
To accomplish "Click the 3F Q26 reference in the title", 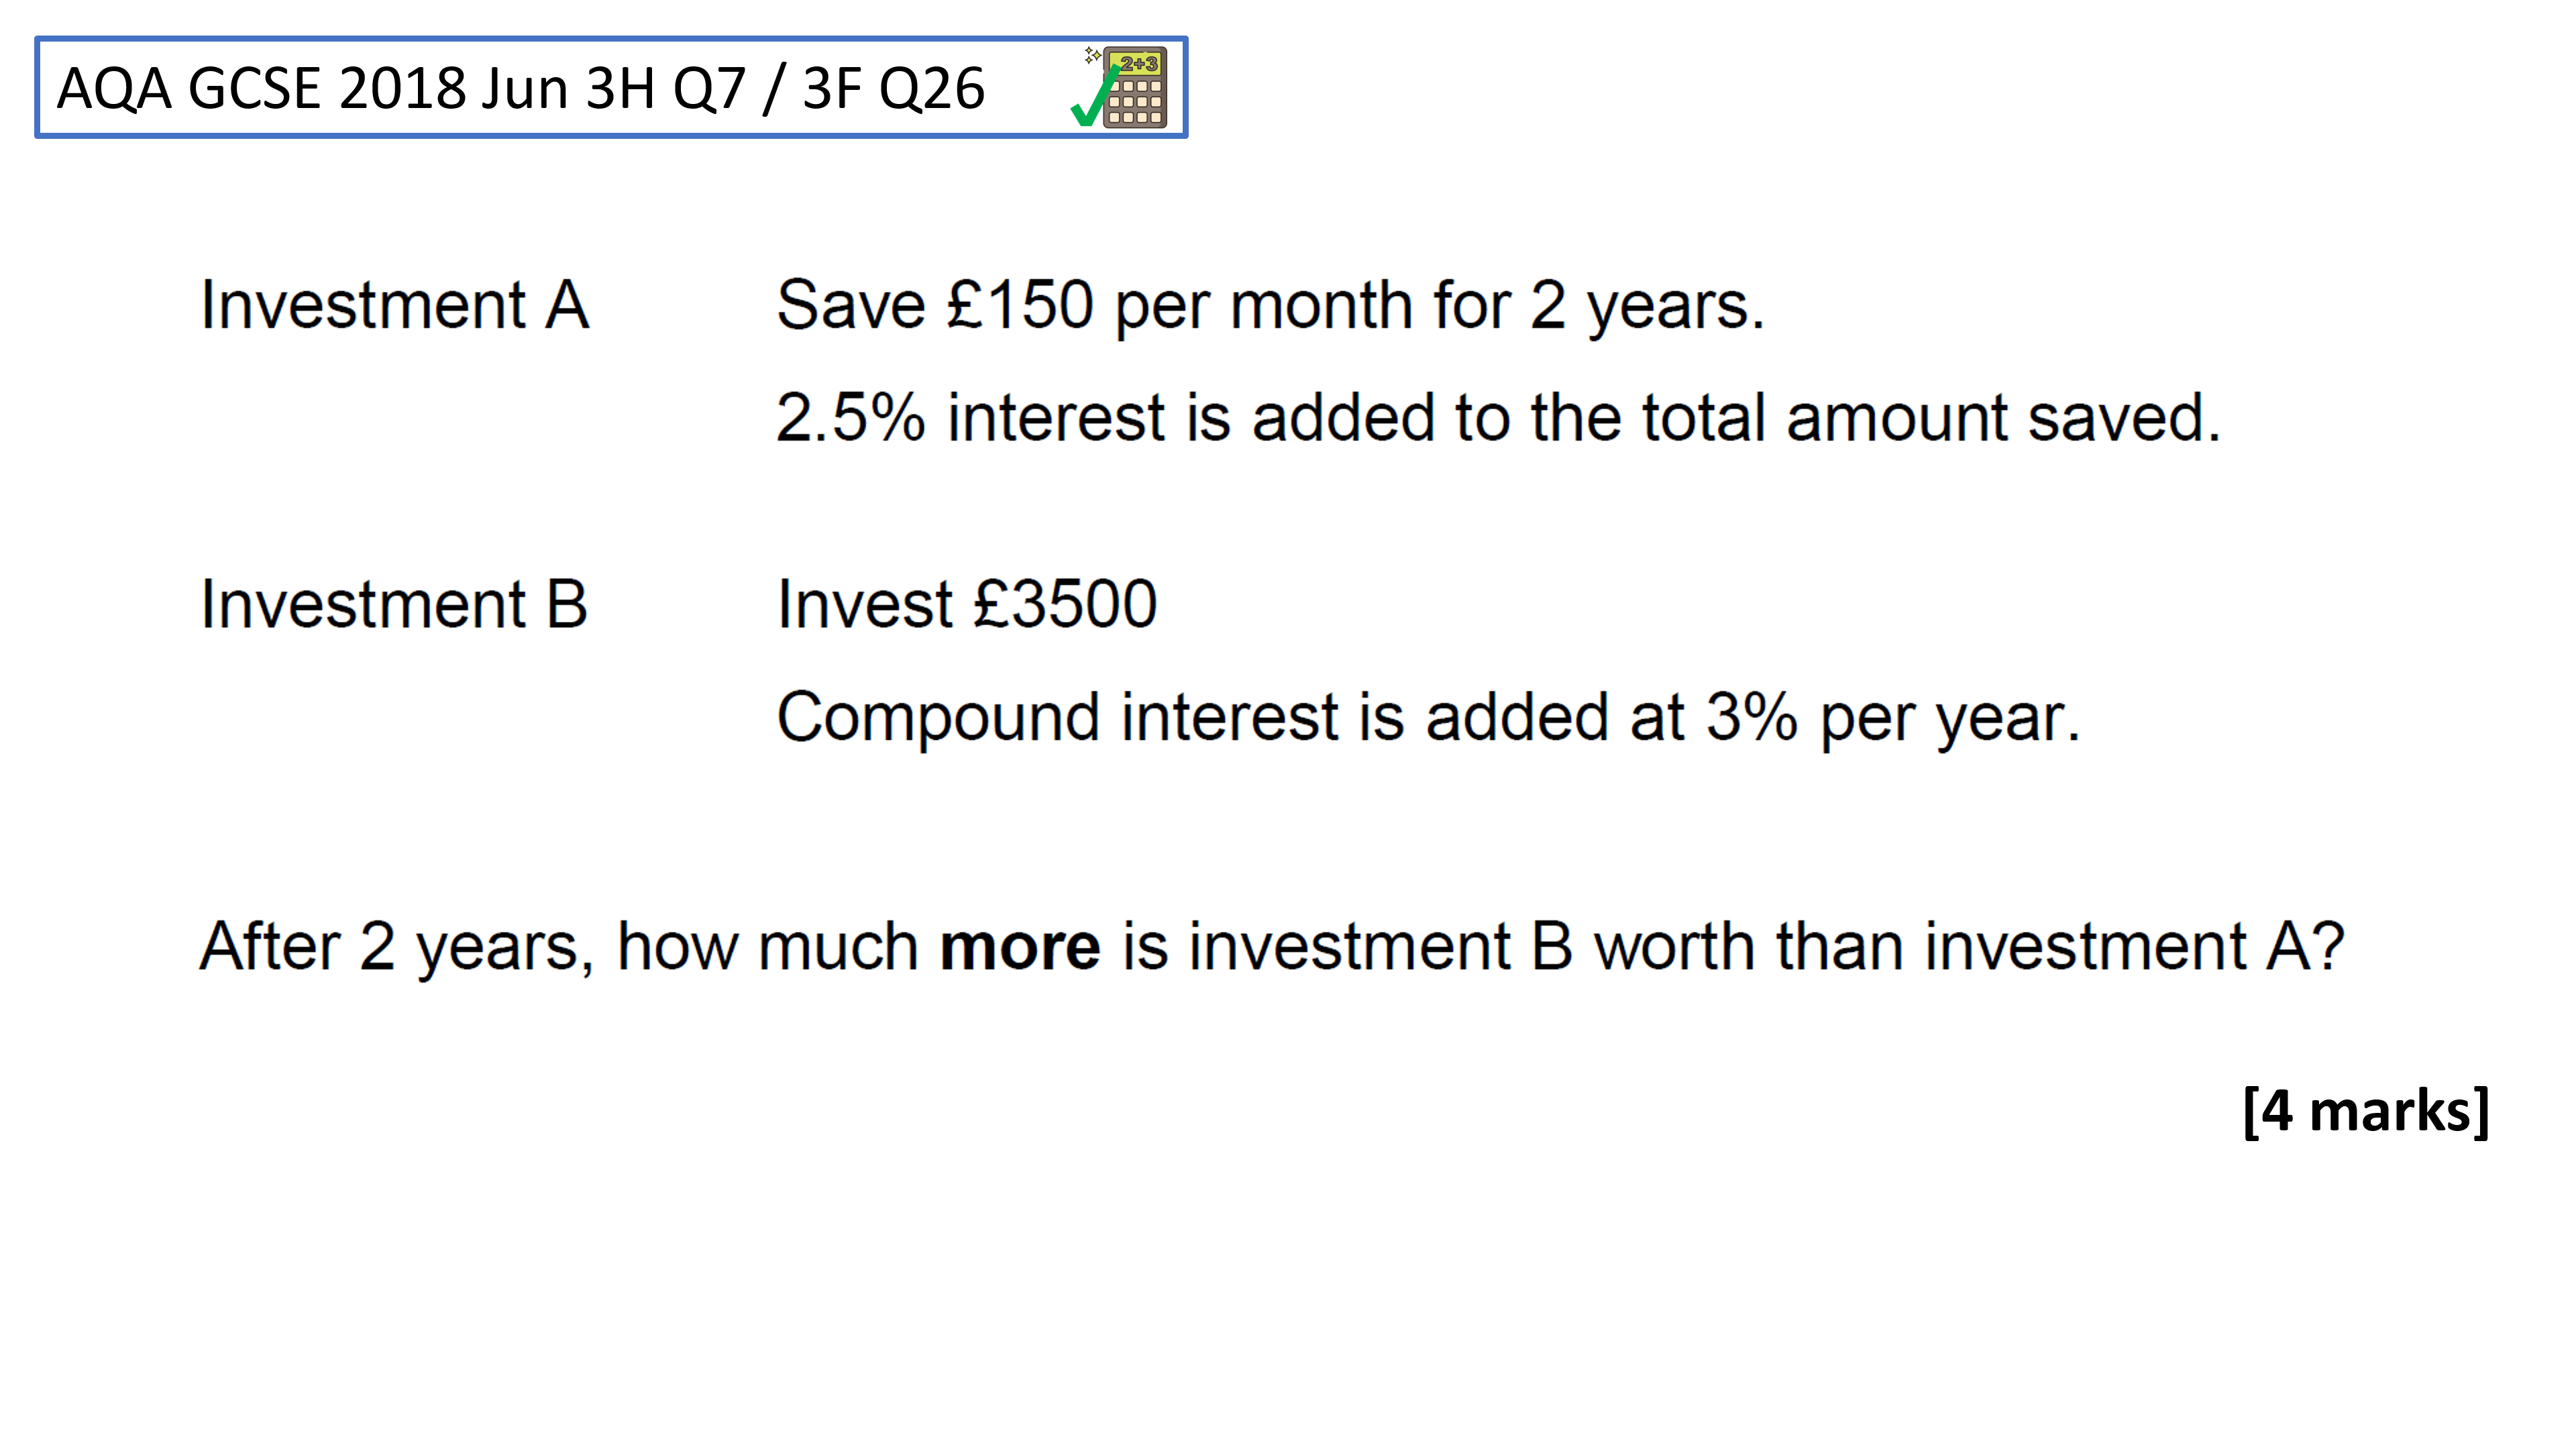I will click(x=894, y=88).
